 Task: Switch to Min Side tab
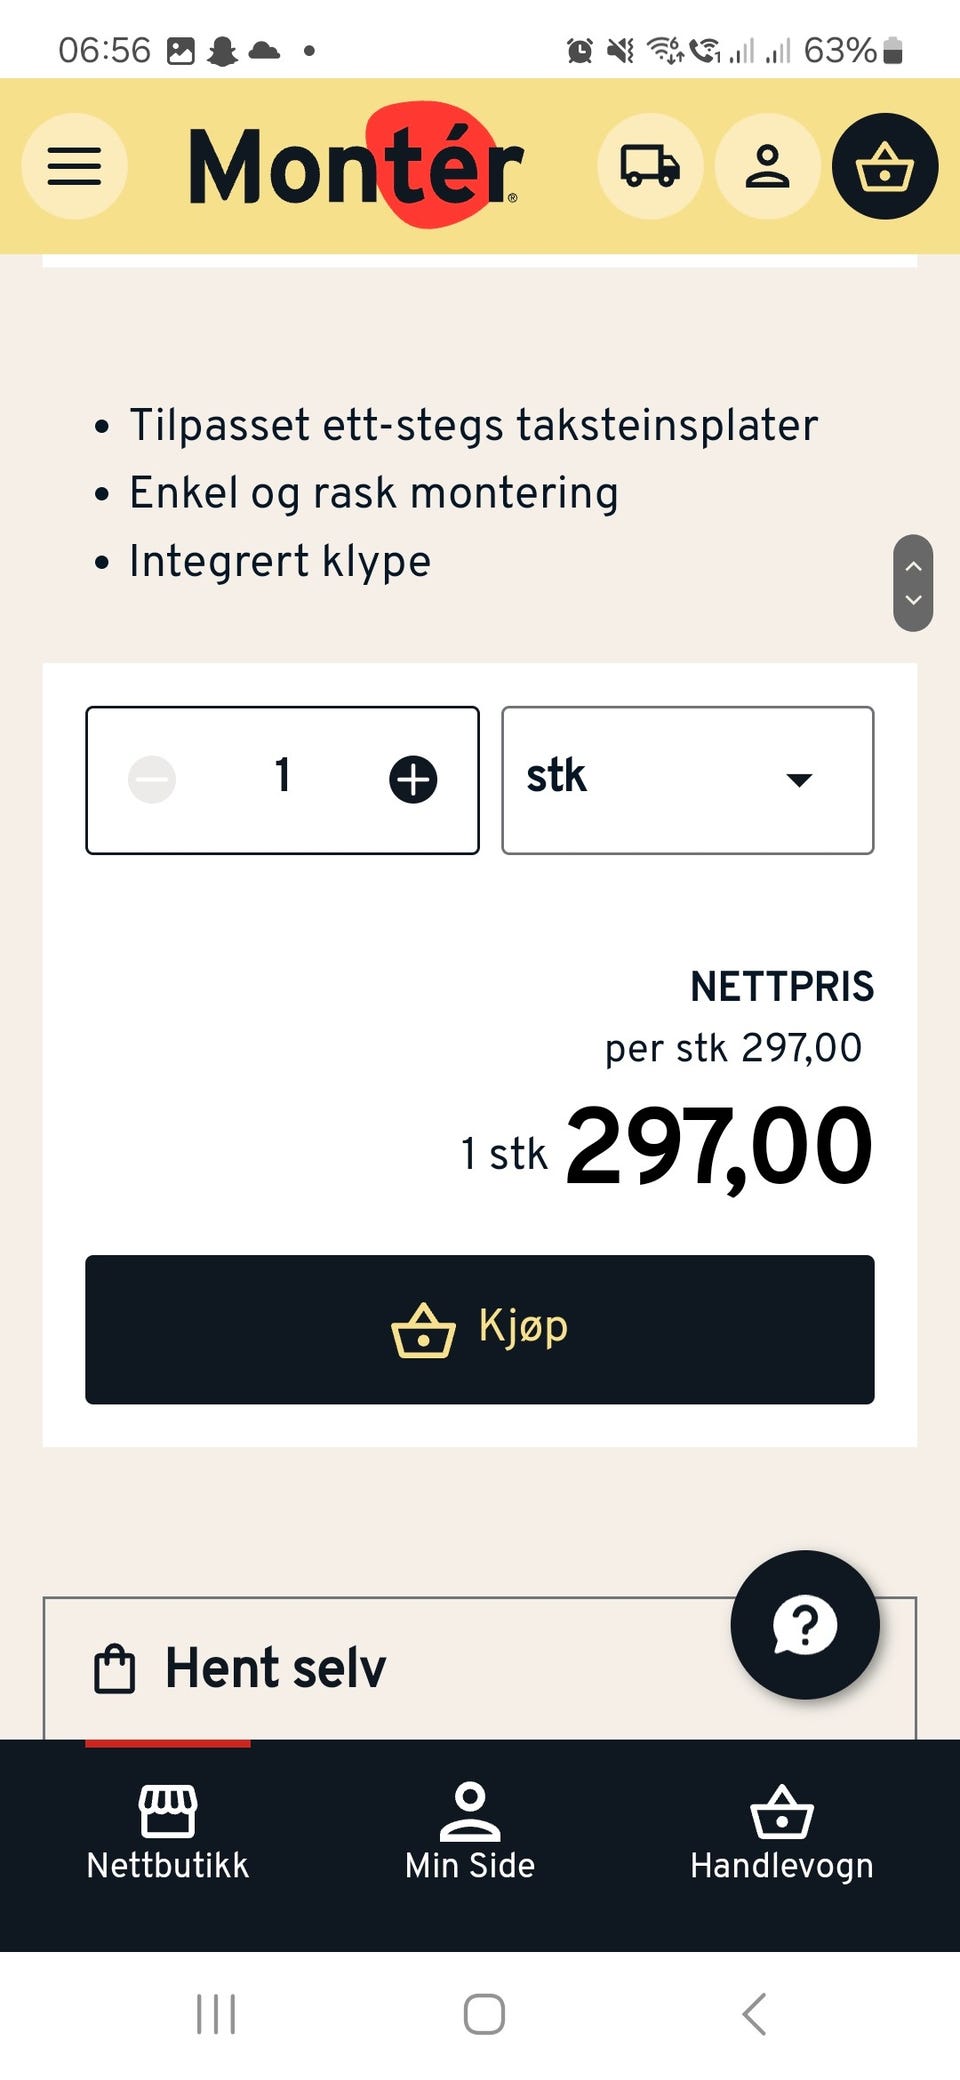(x=470, y=1834)
